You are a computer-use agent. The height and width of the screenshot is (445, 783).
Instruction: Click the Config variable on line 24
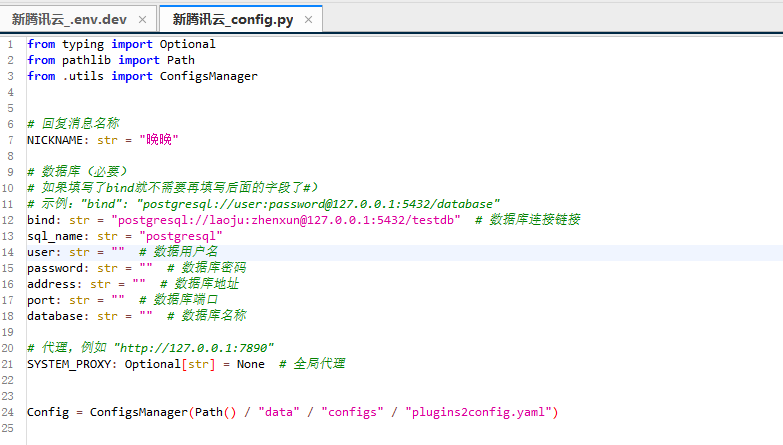[x=48, y=413]
